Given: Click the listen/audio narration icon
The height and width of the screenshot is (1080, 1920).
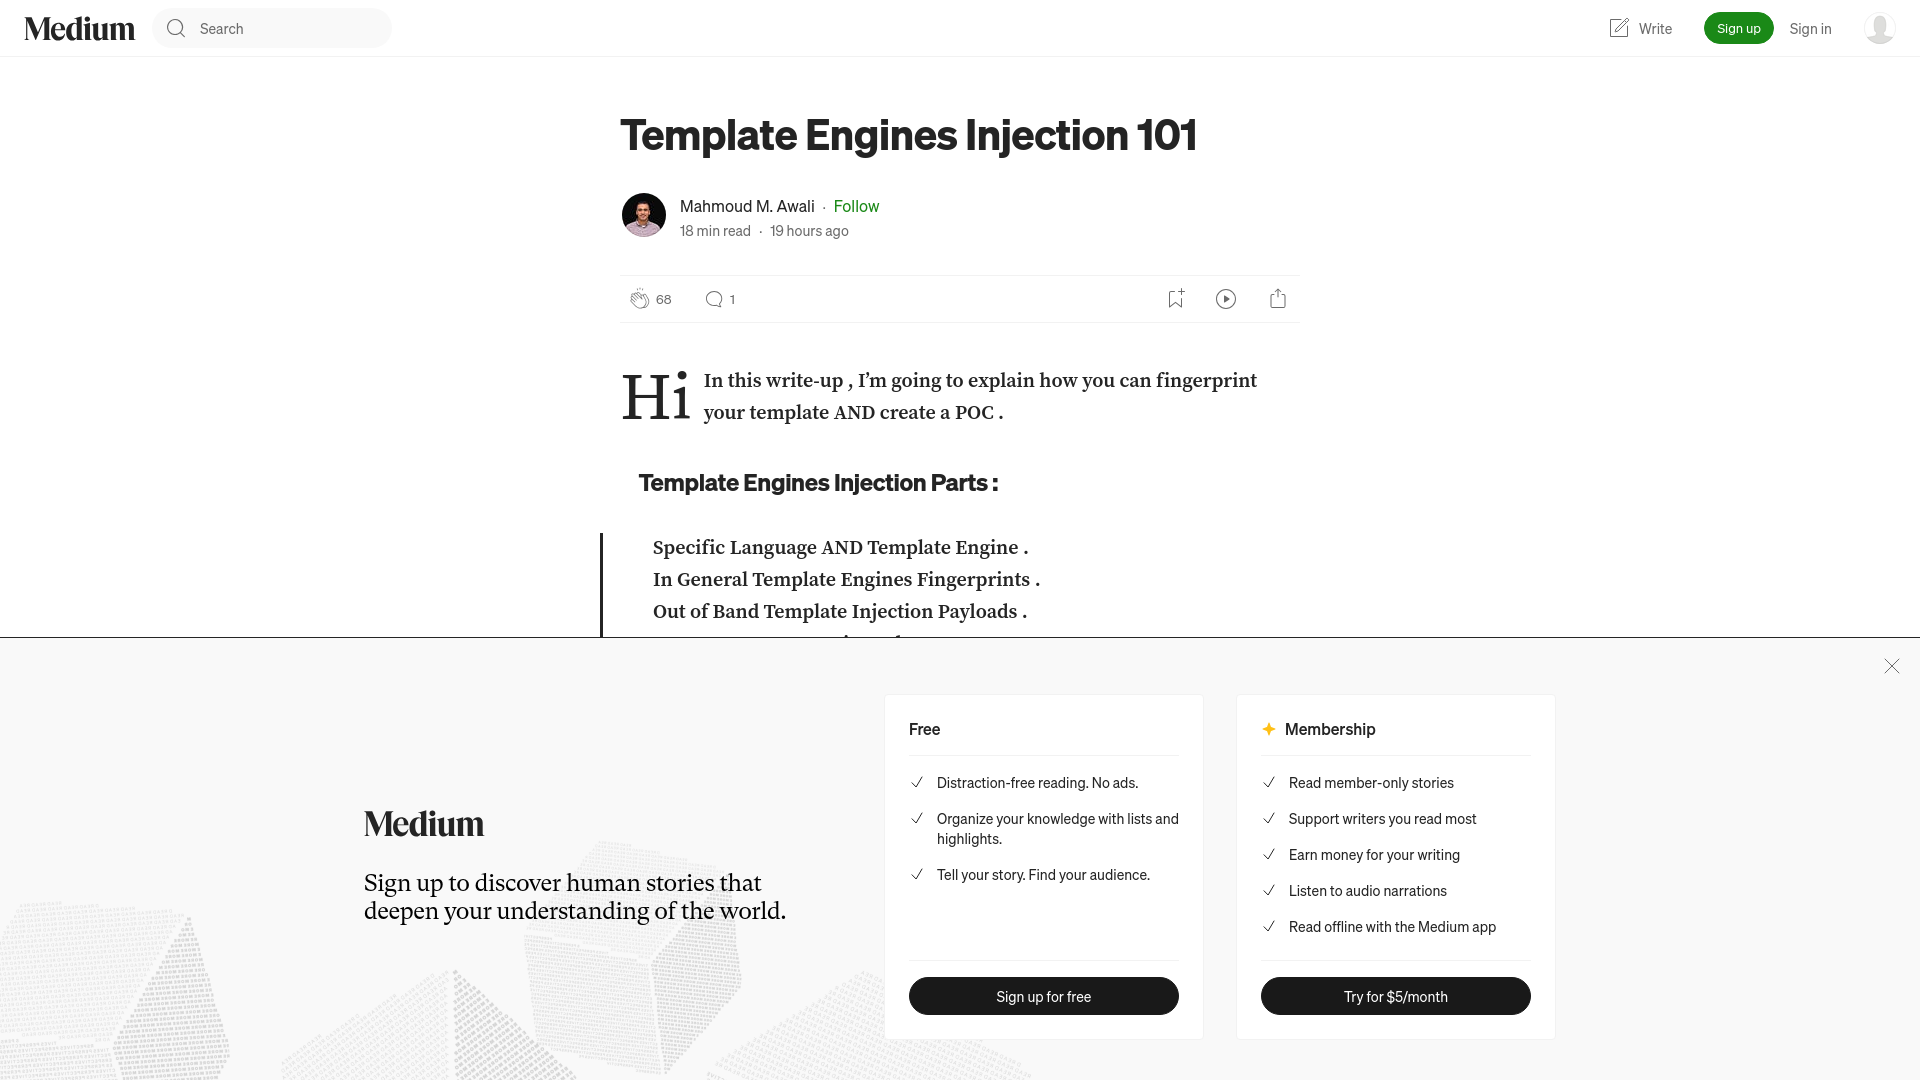Looking at the screenshot, I should pyautogui.click(x=1226, y=298).
